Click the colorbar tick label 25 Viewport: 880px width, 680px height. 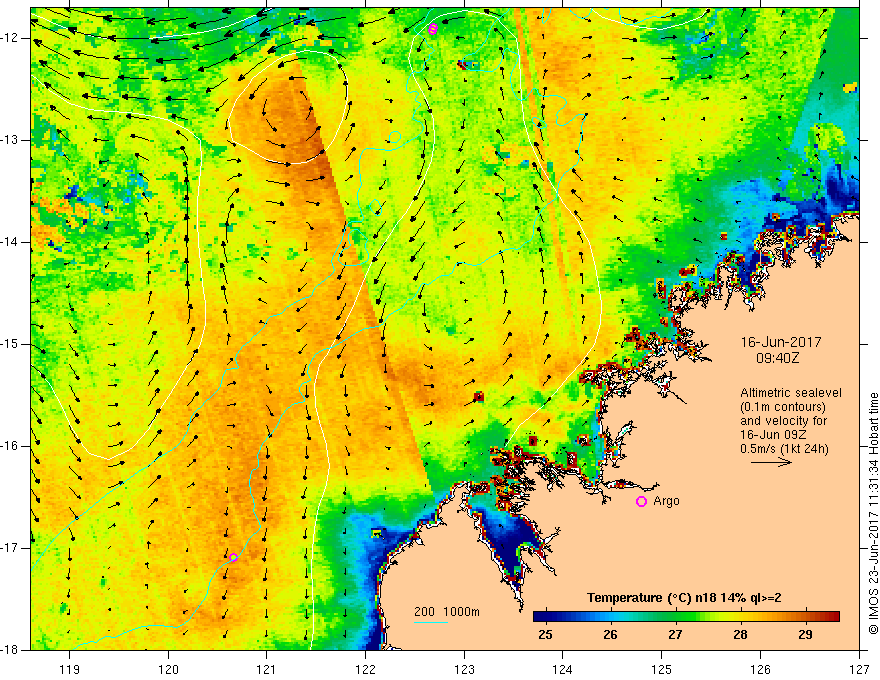[545, 635]
